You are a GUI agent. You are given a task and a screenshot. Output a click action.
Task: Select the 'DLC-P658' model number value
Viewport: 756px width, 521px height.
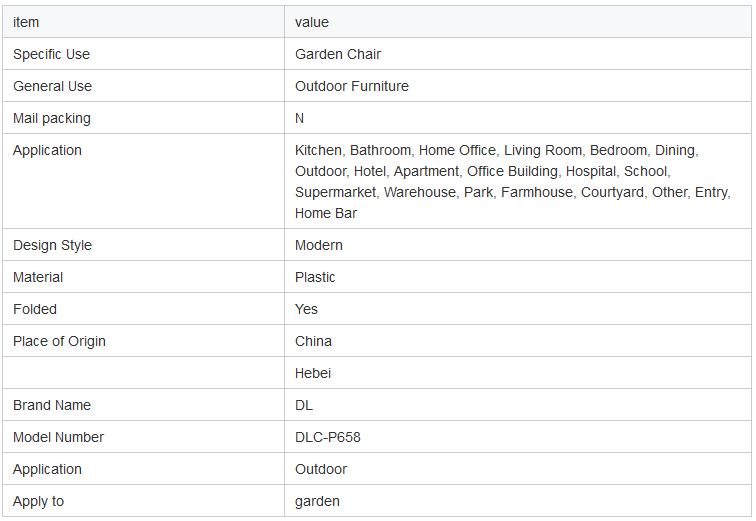point(328,437)
